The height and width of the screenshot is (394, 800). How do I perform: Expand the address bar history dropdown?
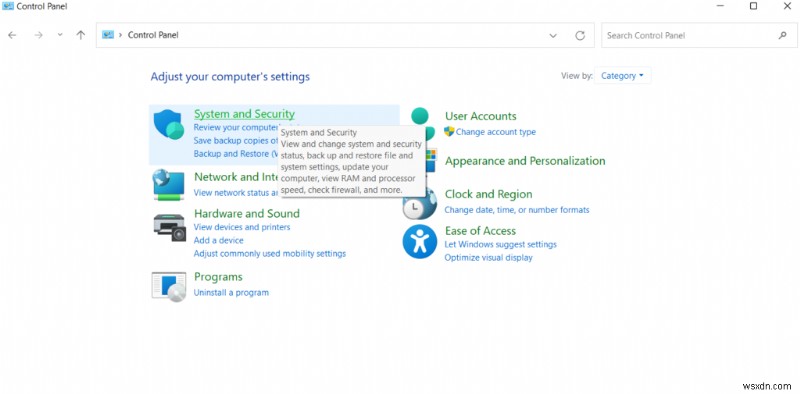coord(553,35)
